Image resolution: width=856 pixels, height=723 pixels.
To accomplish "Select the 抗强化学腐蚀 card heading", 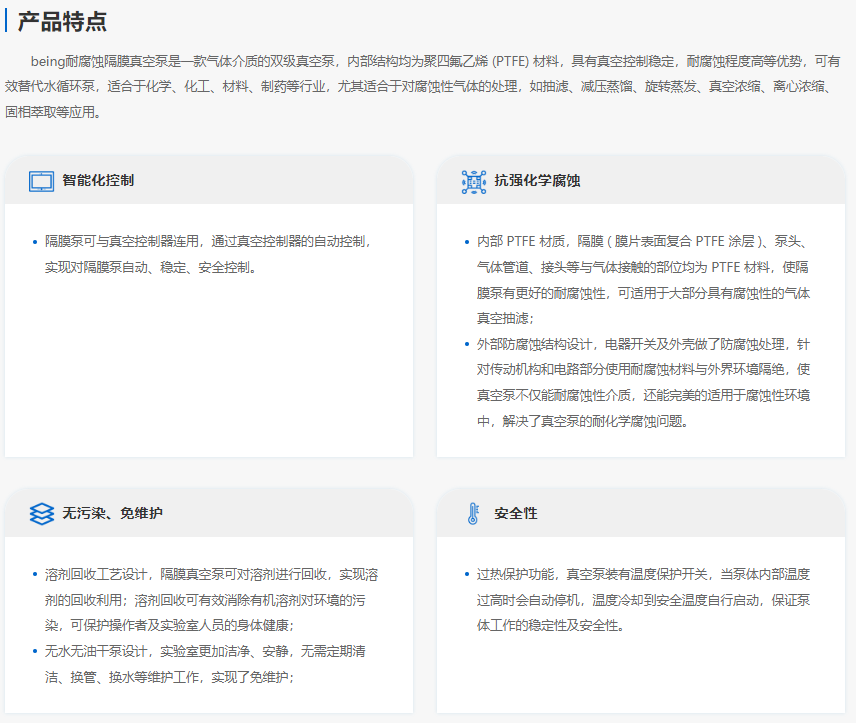I will (x=537, y=181).
